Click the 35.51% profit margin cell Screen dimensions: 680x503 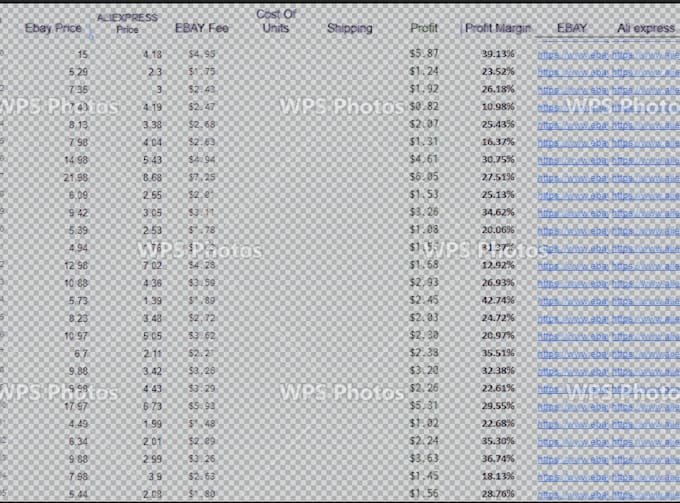click(498, 353)
